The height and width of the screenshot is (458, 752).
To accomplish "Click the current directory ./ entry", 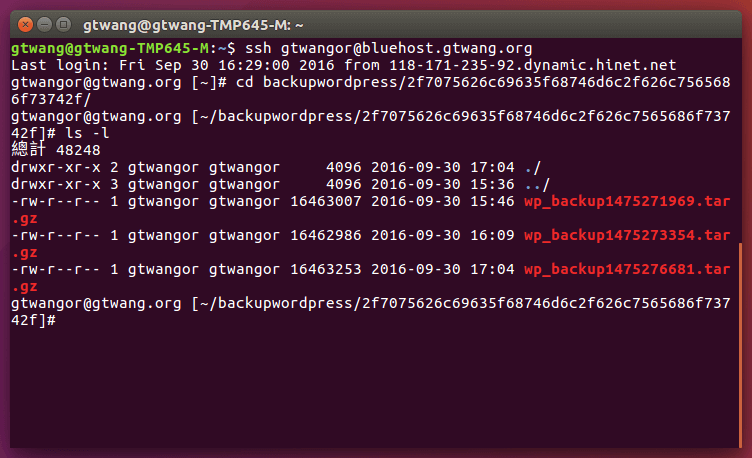I will (530, 167).
